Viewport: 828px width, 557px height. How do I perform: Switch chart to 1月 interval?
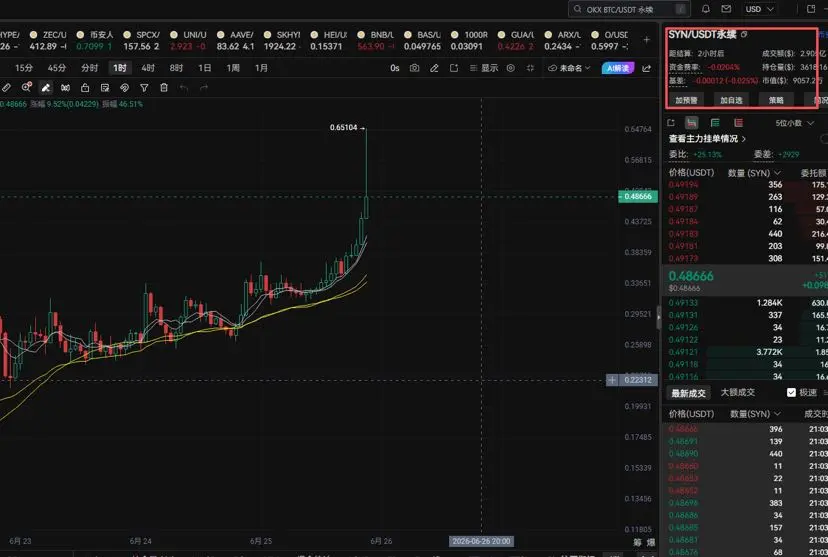(261, 68)
